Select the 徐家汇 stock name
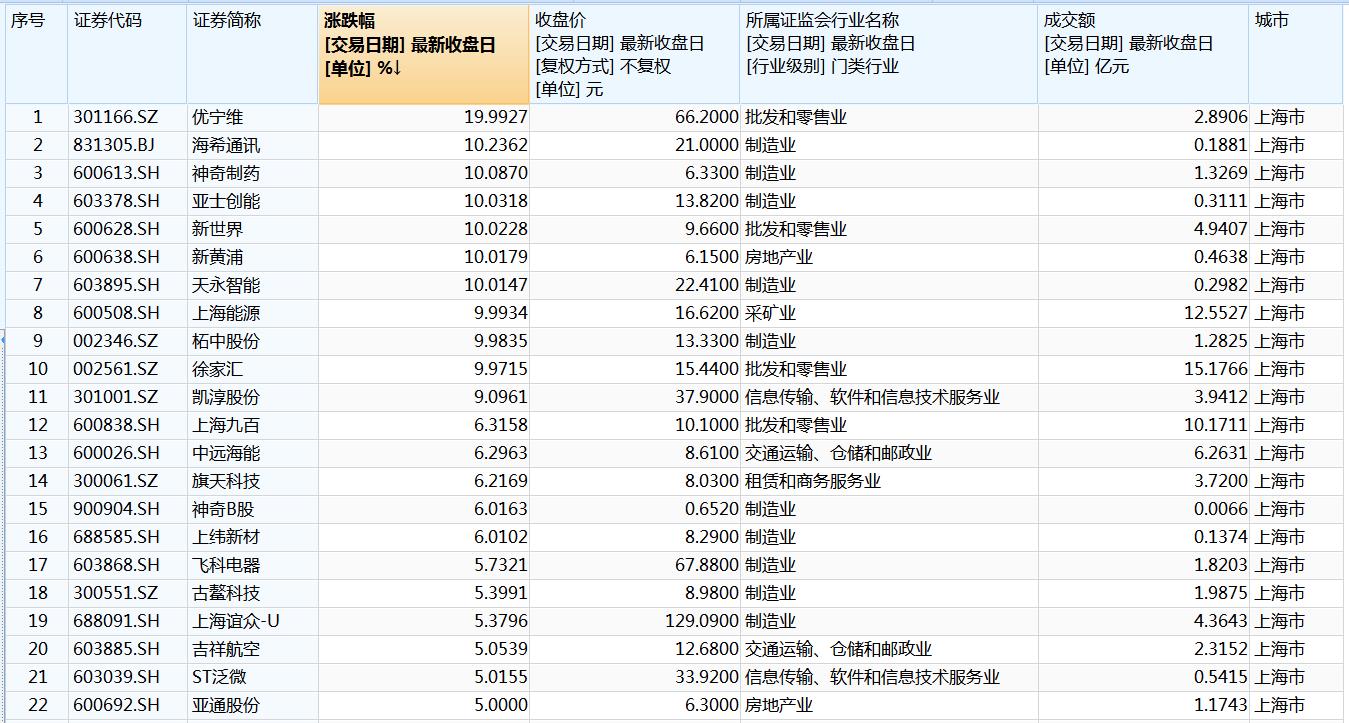The height and width of the screenshot is (723, 1349). [217, 369]
